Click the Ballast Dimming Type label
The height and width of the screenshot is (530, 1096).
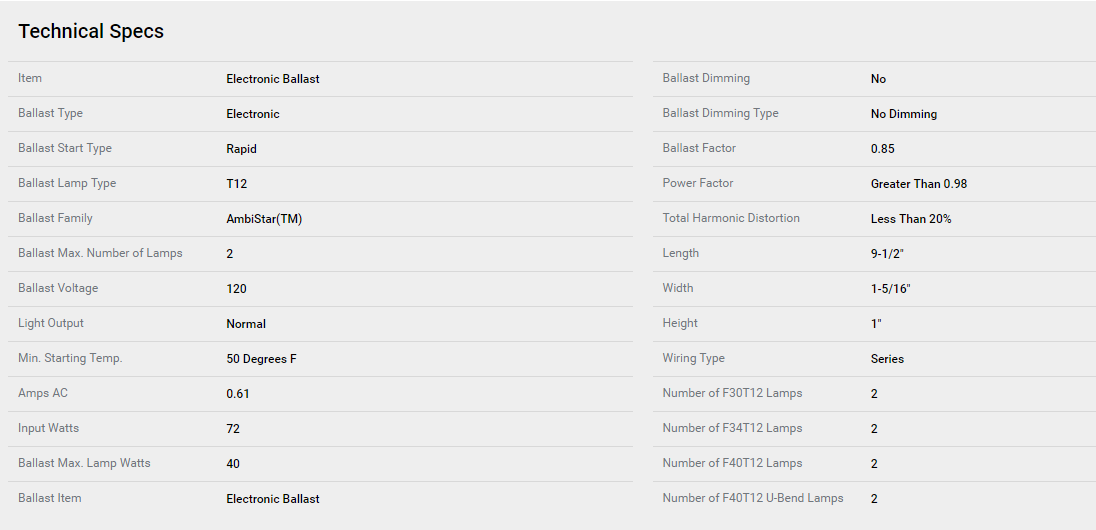click(x=720, y=113)
